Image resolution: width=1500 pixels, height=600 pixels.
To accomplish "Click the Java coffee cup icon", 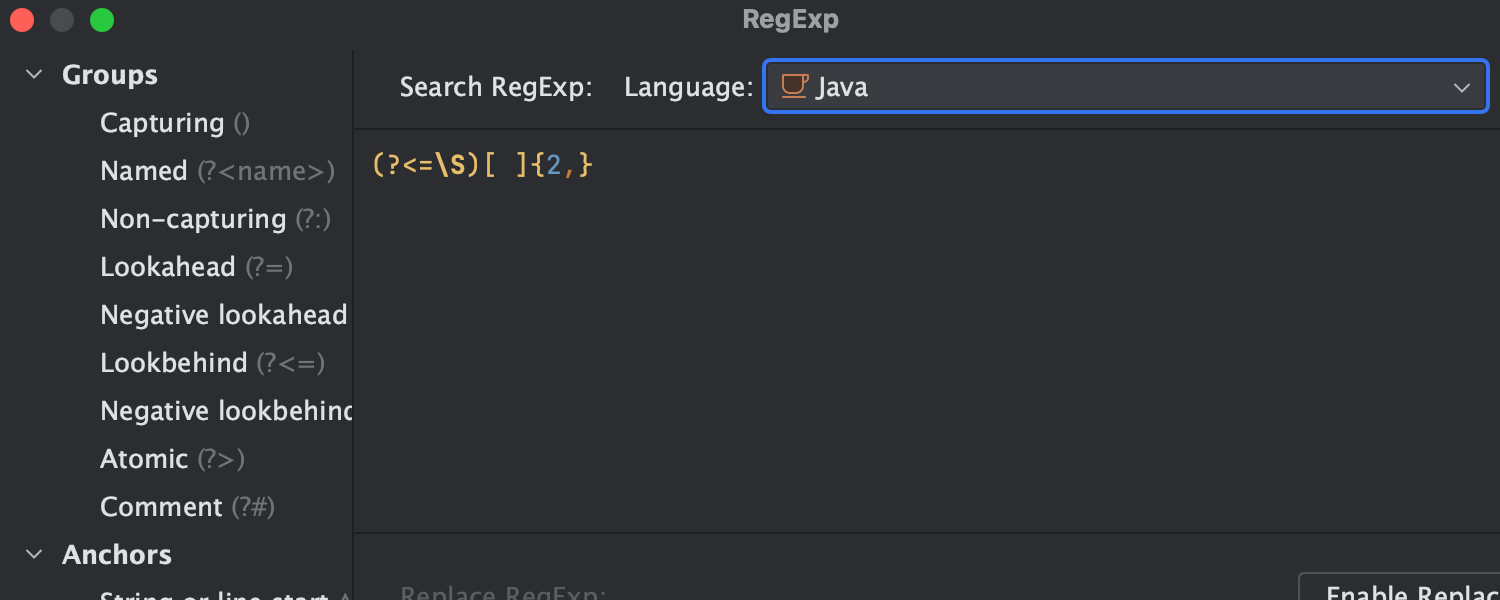I will pyautogui.click(x=794, y=86).
